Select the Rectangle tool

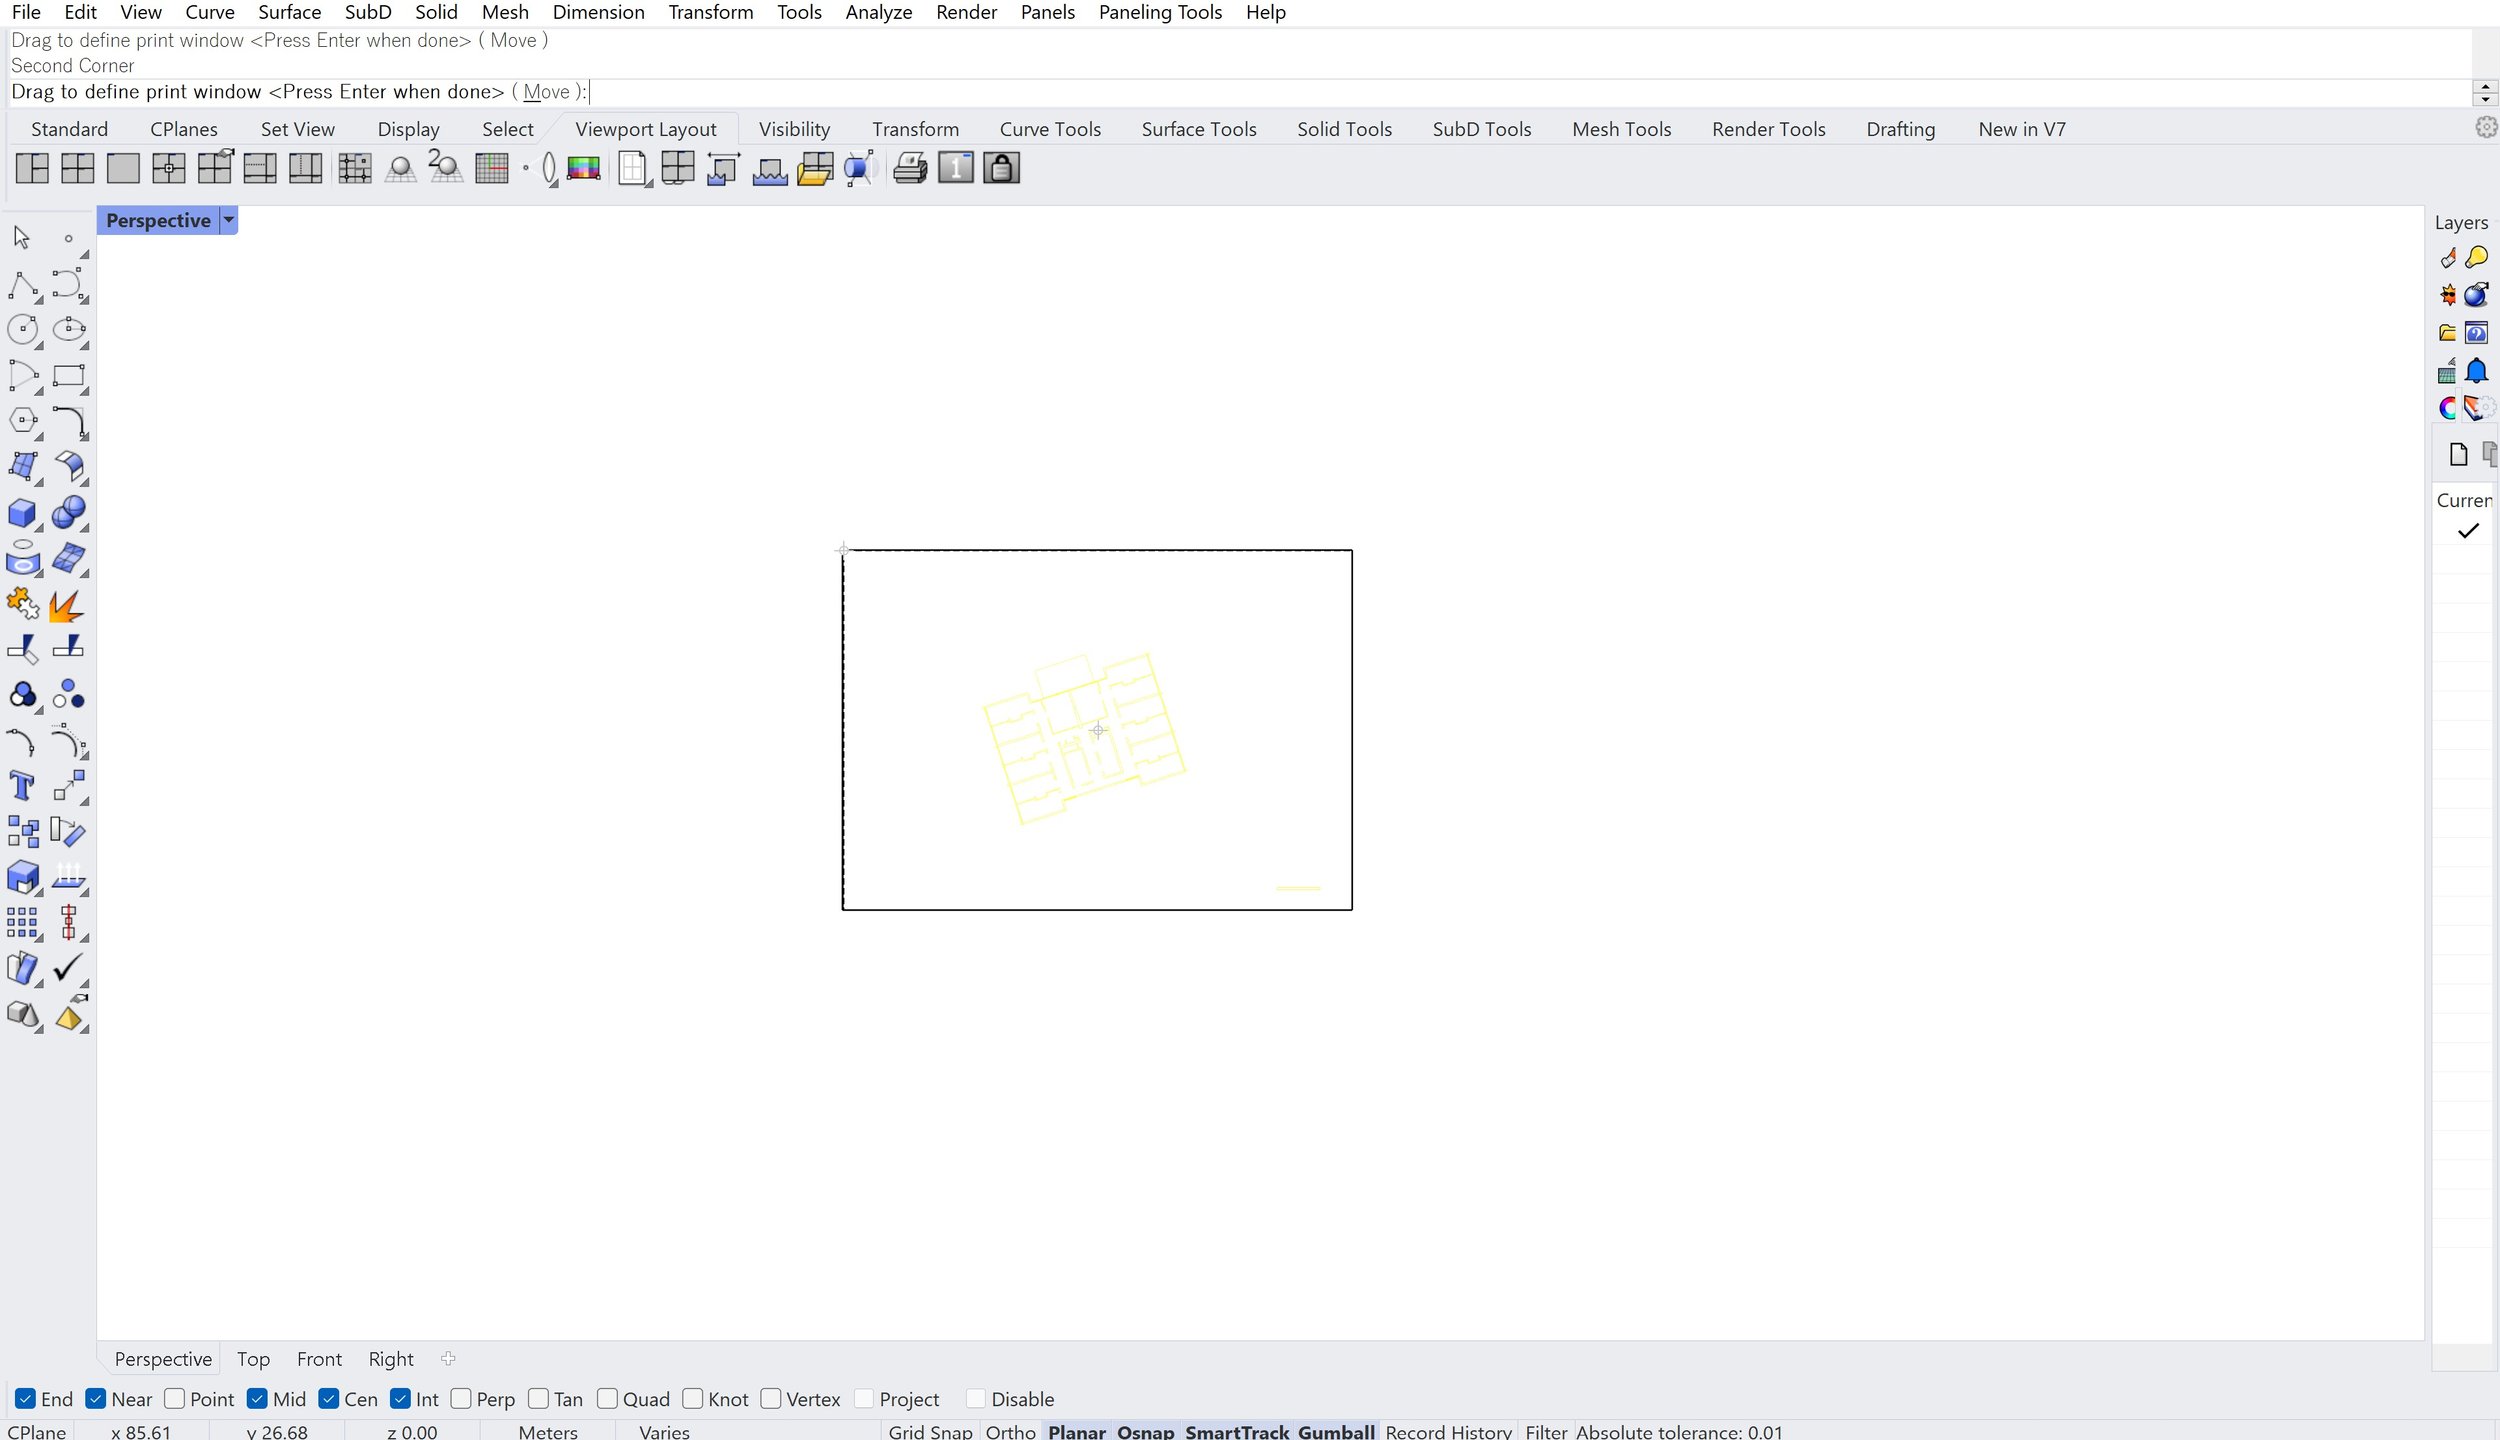68,376
